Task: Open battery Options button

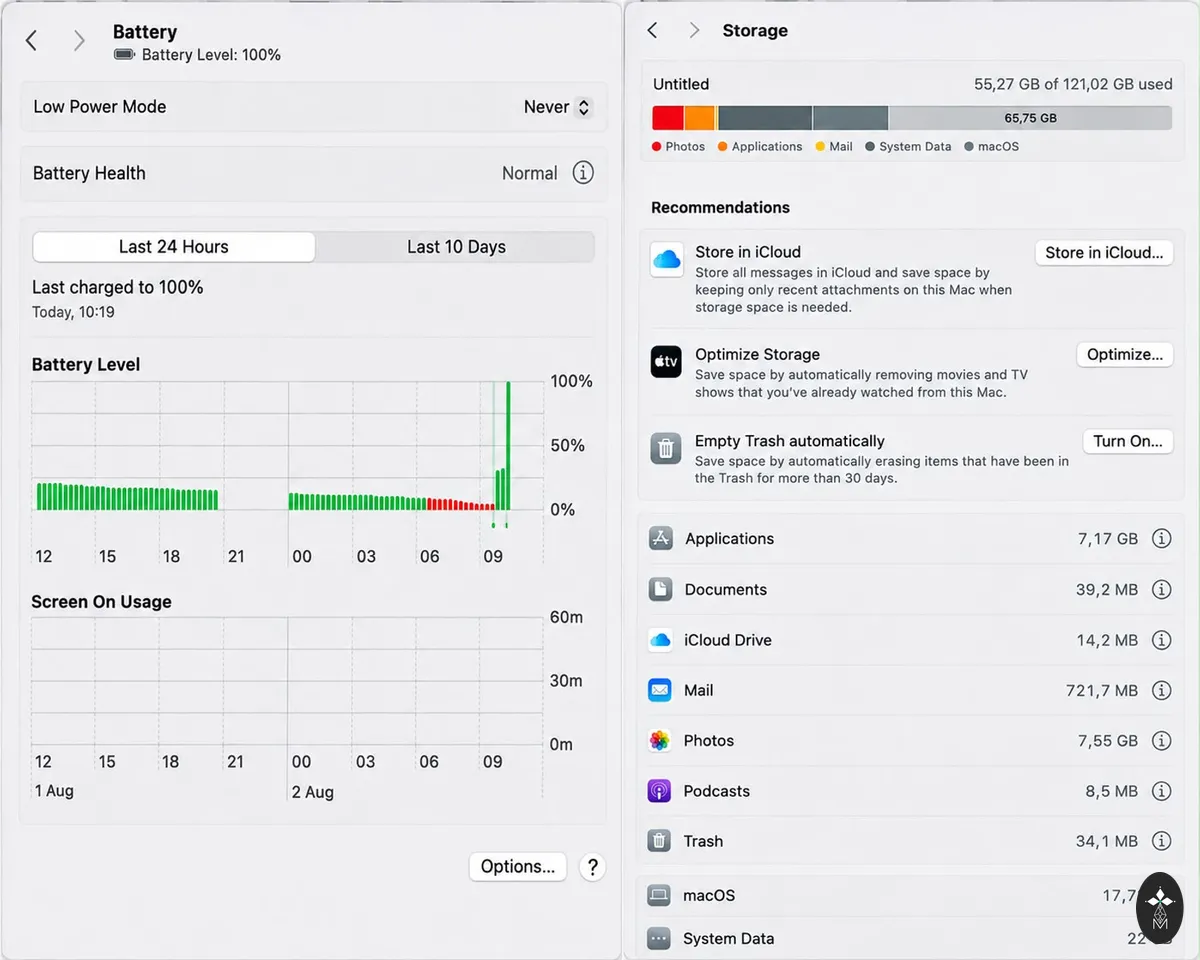Action: (x=518, y=867)
